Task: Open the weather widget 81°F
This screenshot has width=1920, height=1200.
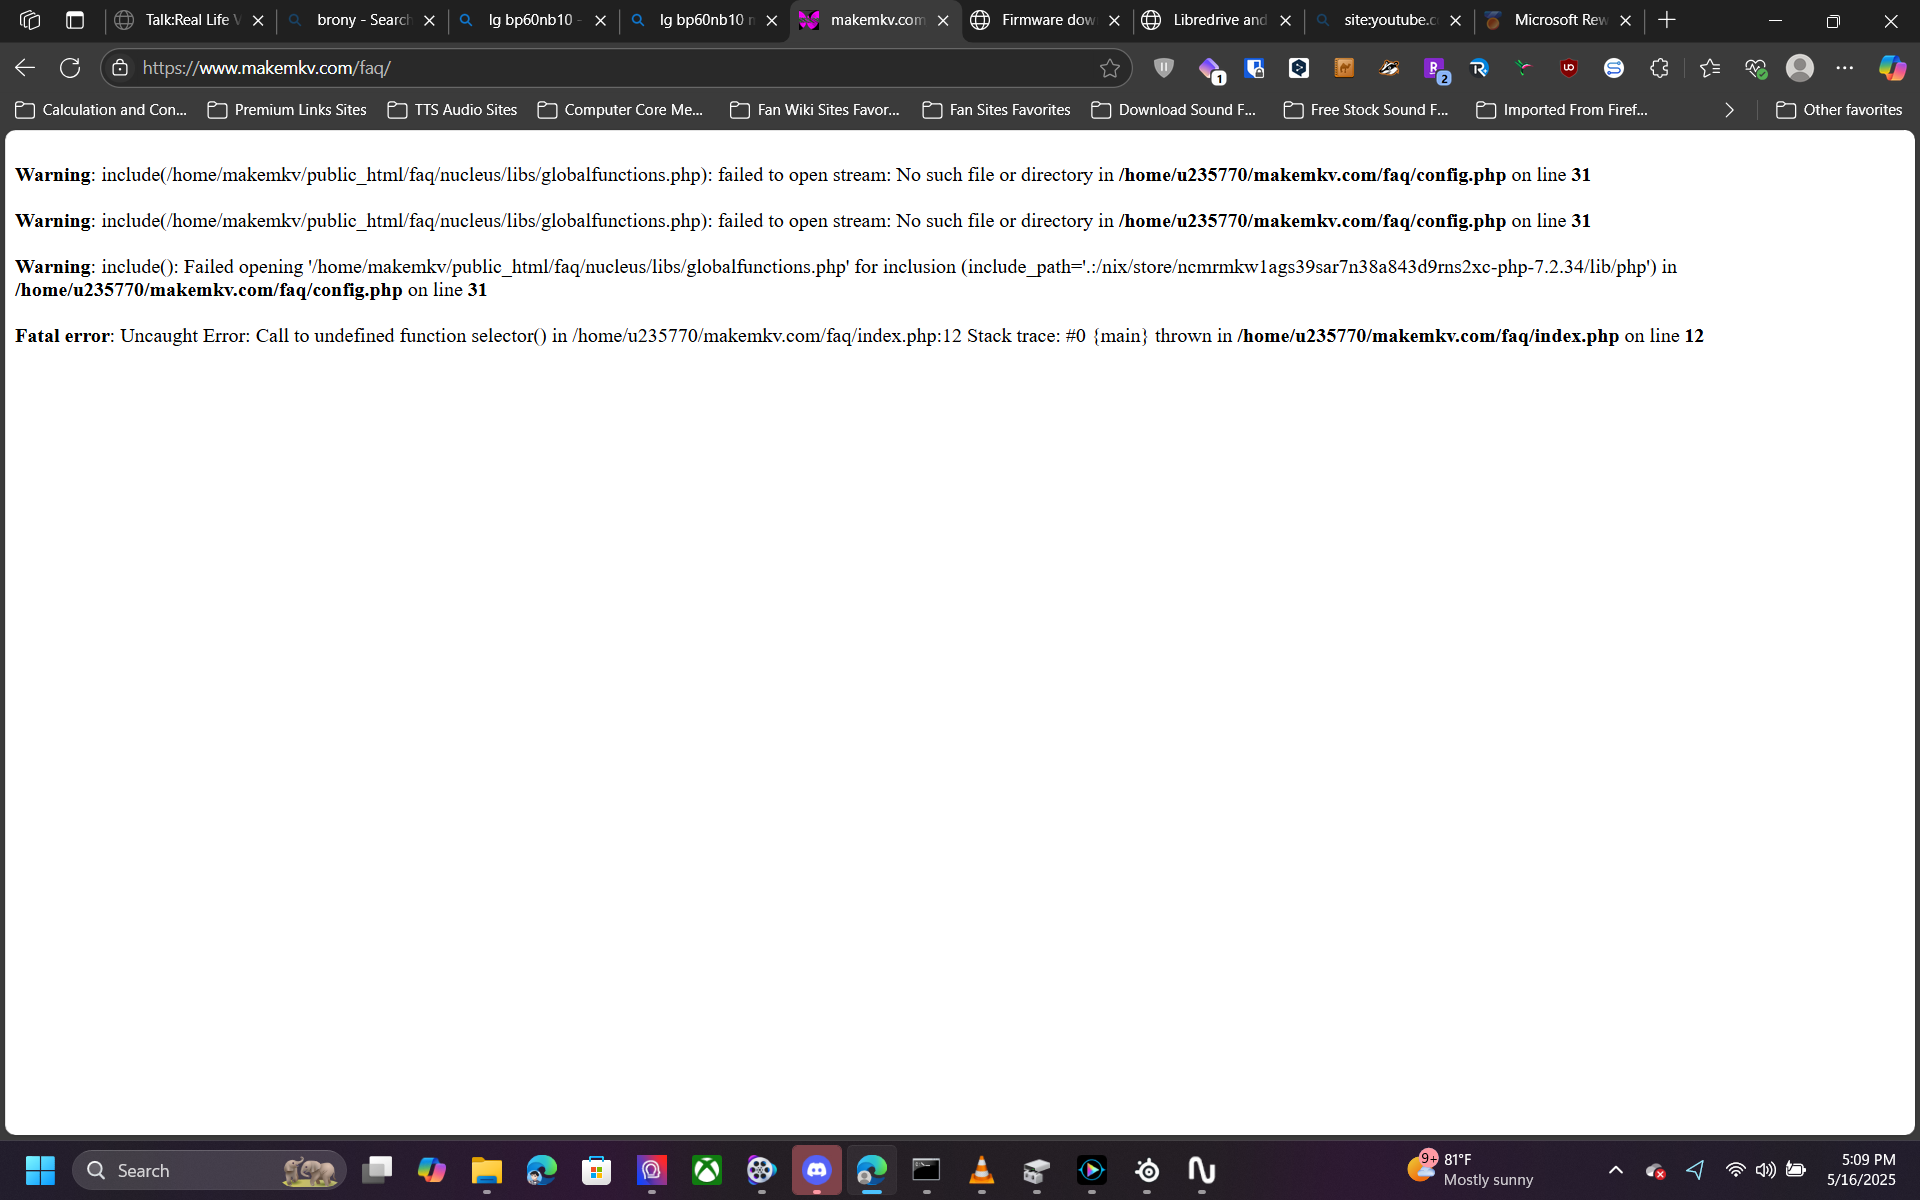Action: pyautogui.click(x=1470, y=1170)
